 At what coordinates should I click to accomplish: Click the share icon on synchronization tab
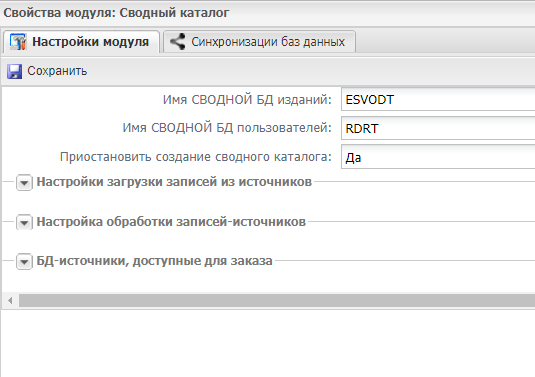click(178, 42)
